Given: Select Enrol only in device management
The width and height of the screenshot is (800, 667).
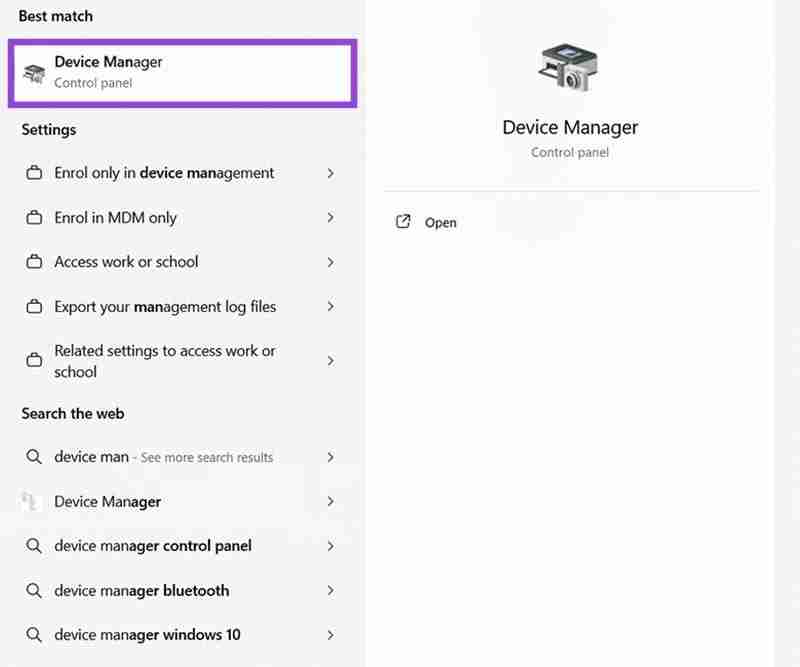Looking at the screenshot, I should pyautogui.click(x=183, y=173).
